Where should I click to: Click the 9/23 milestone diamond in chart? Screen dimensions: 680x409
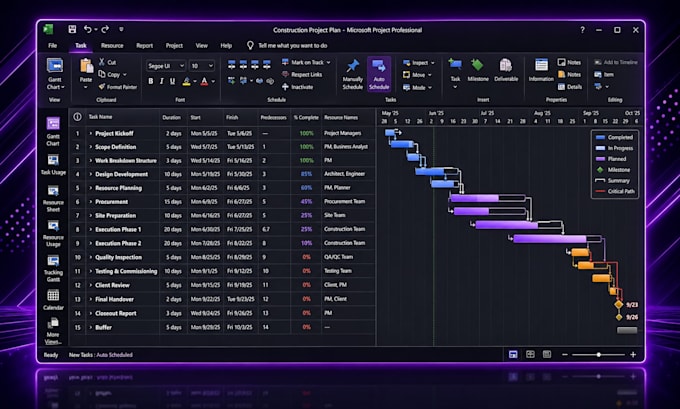pyautogui.click(x=619, y=304)
